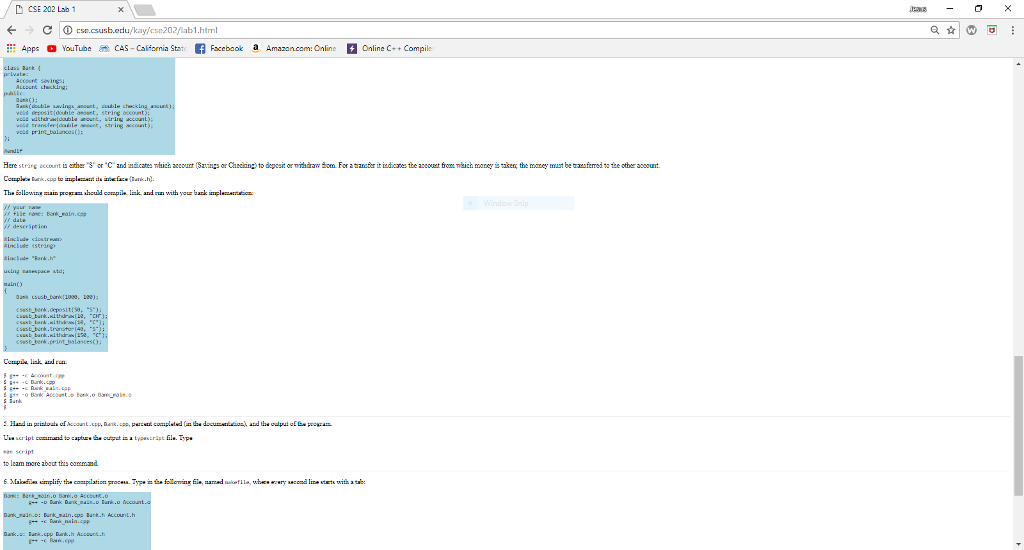Click the Bank_main.cpp code block
The width and height of the screenshot is (1024, 550).
[56, 278]
